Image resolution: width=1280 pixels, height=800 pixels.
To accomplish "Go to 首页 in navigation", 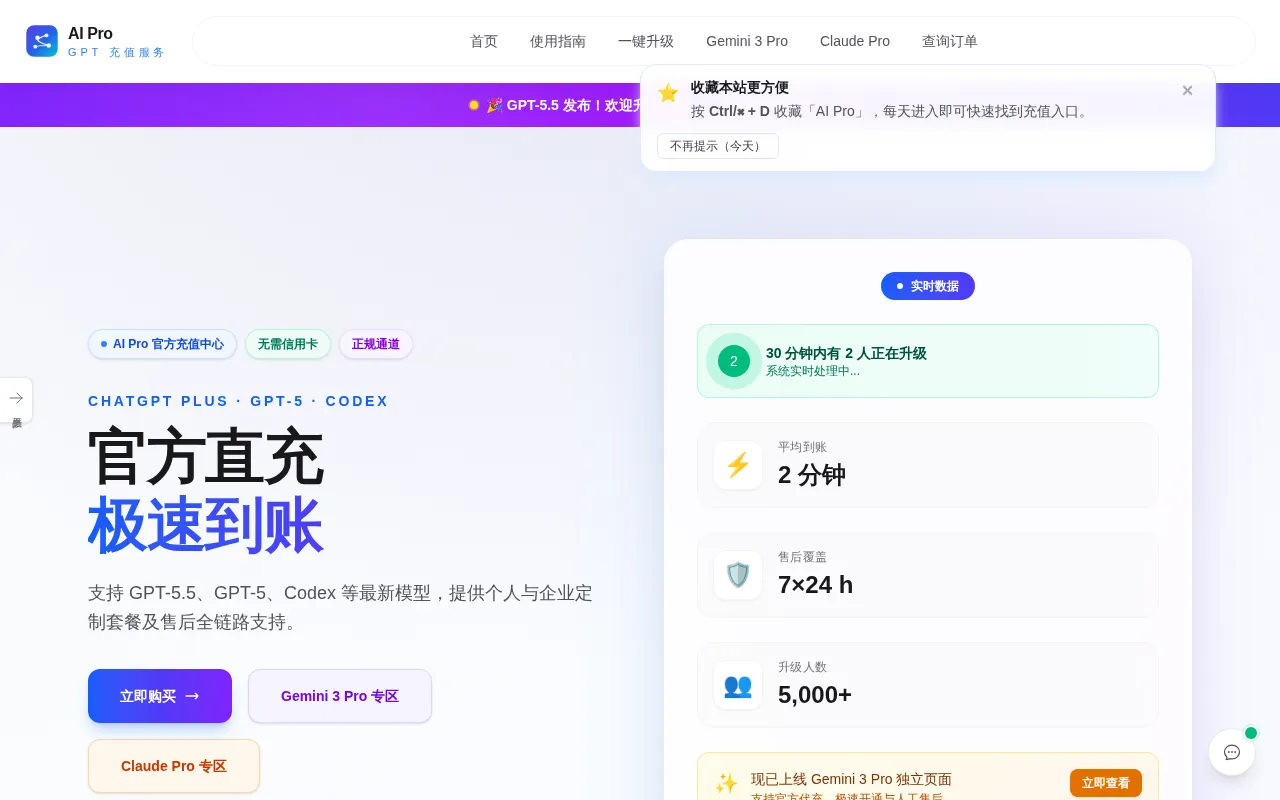I will 484,41.
